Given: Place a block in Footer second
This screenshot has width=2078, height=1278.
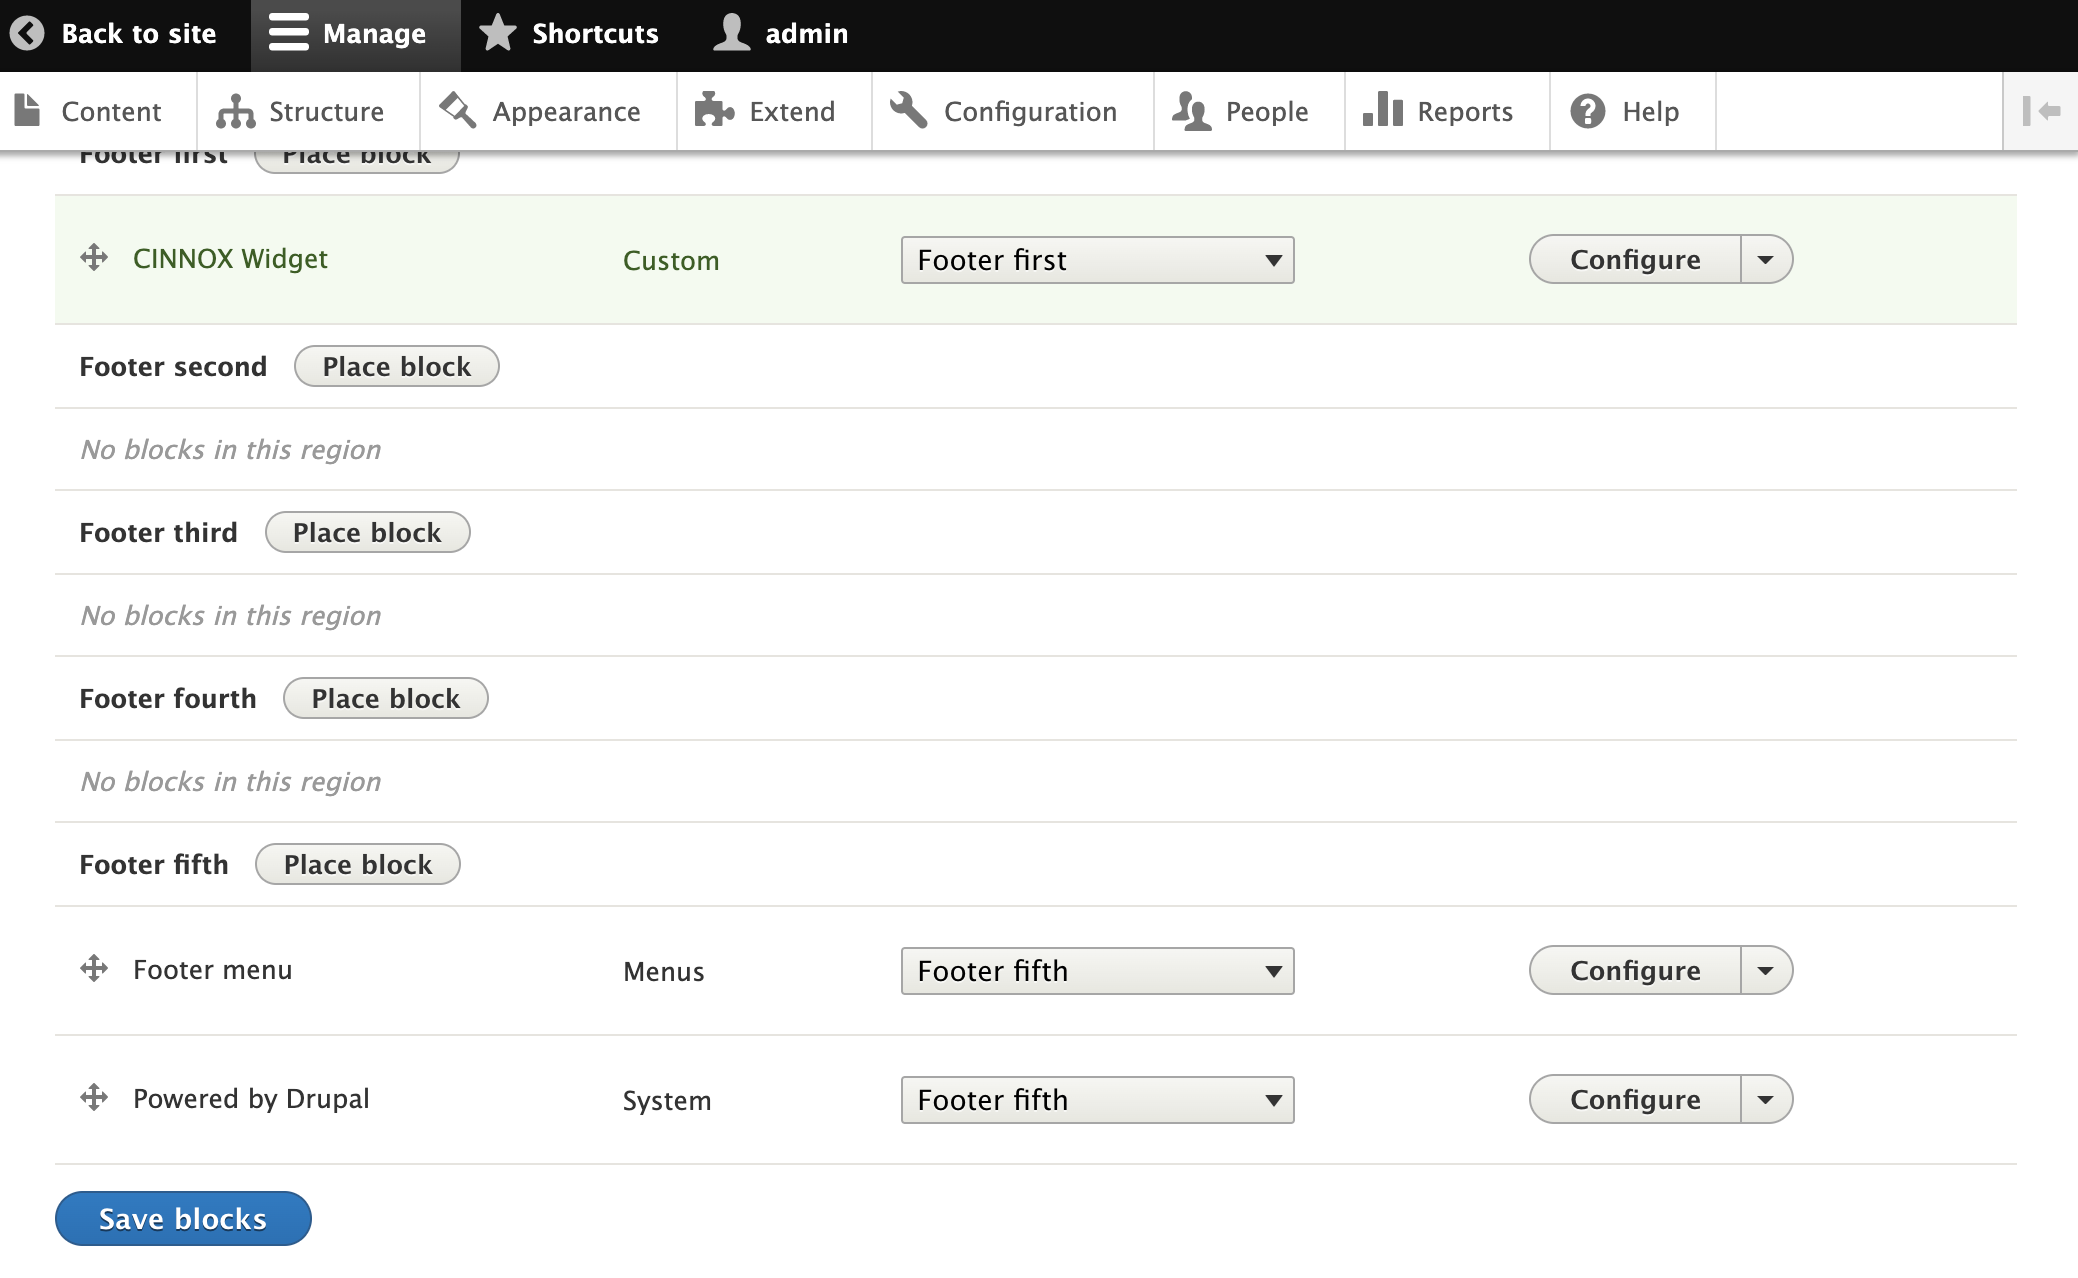Looking at the screenshot, I should (x=396, y=366).
